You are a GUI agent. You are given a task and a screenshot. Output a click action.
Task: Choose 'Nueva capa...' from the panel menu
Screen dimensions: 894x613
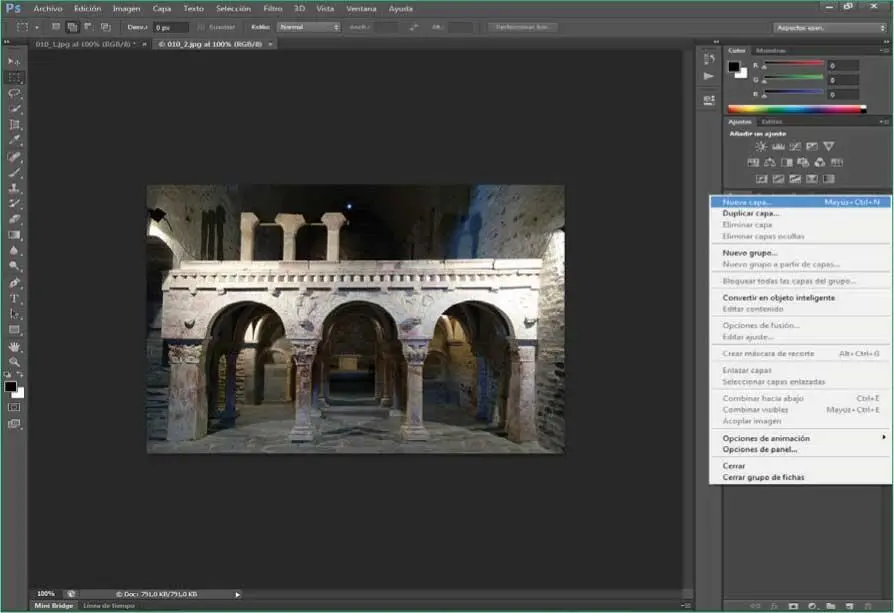[x=747, y=201]
